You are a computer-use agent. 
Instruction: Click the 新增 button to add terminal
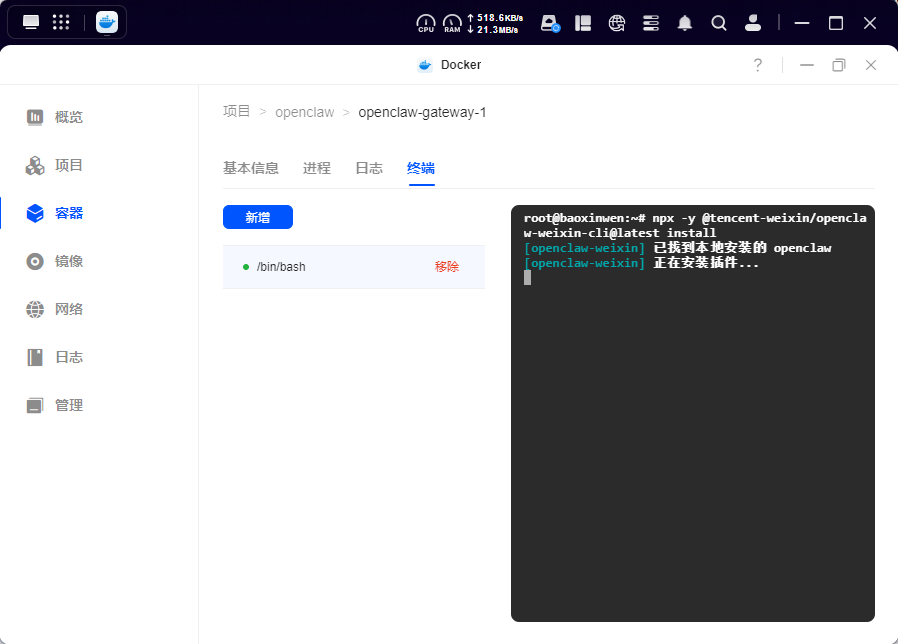(258, 217)
